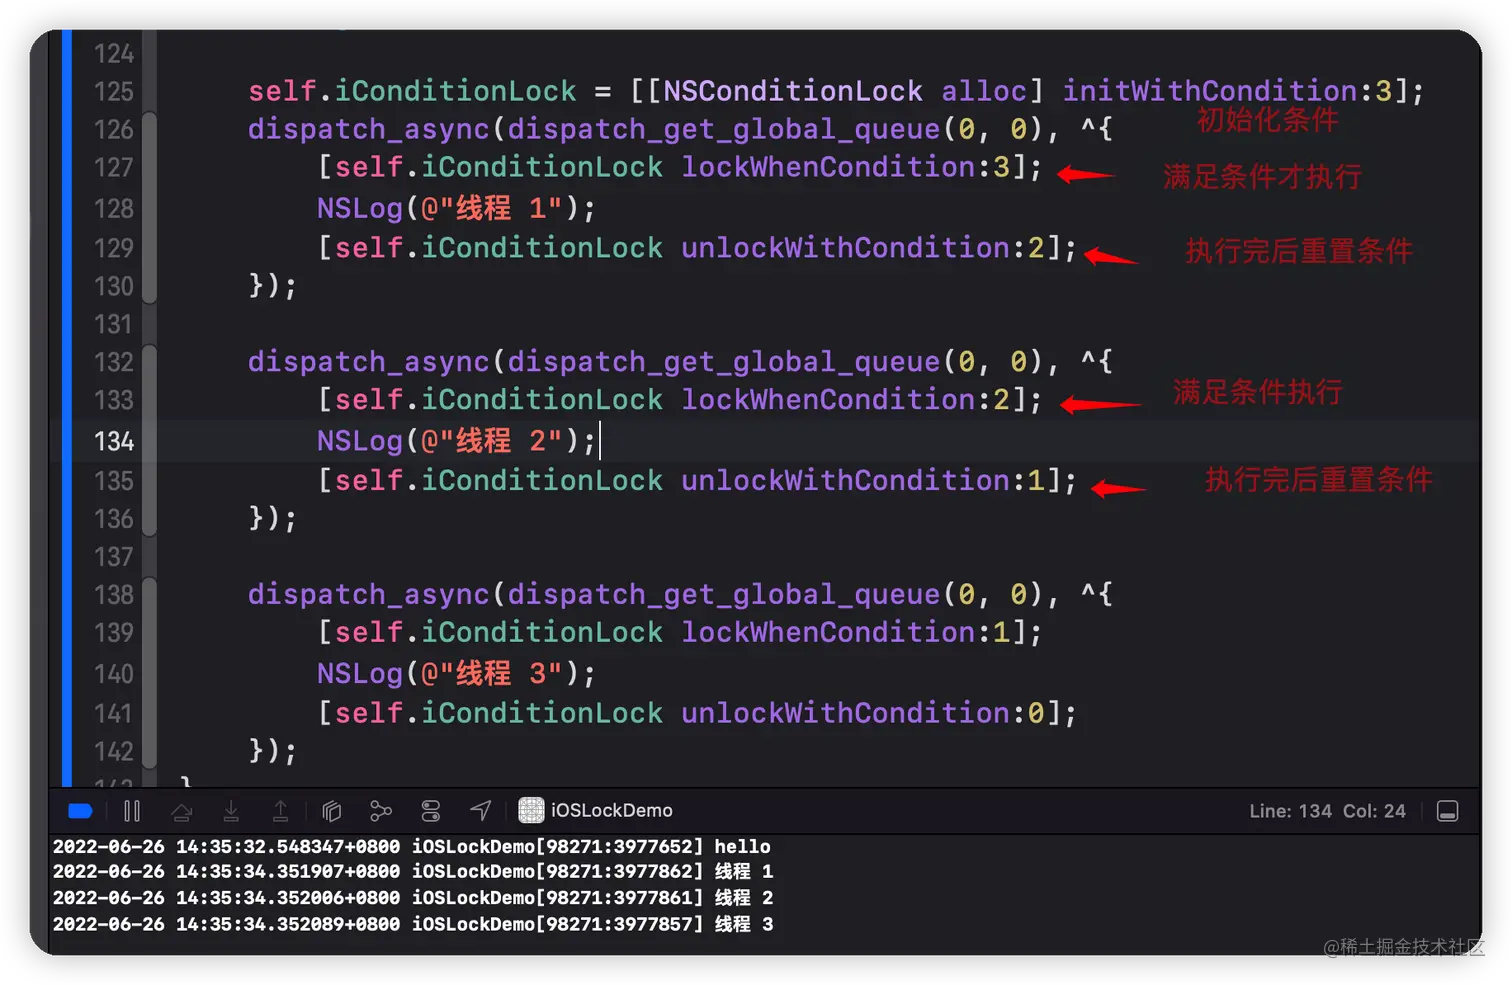Click line number 139 in gutter
This screenshot has height=985, width=1512.
(x=113, y=633)
